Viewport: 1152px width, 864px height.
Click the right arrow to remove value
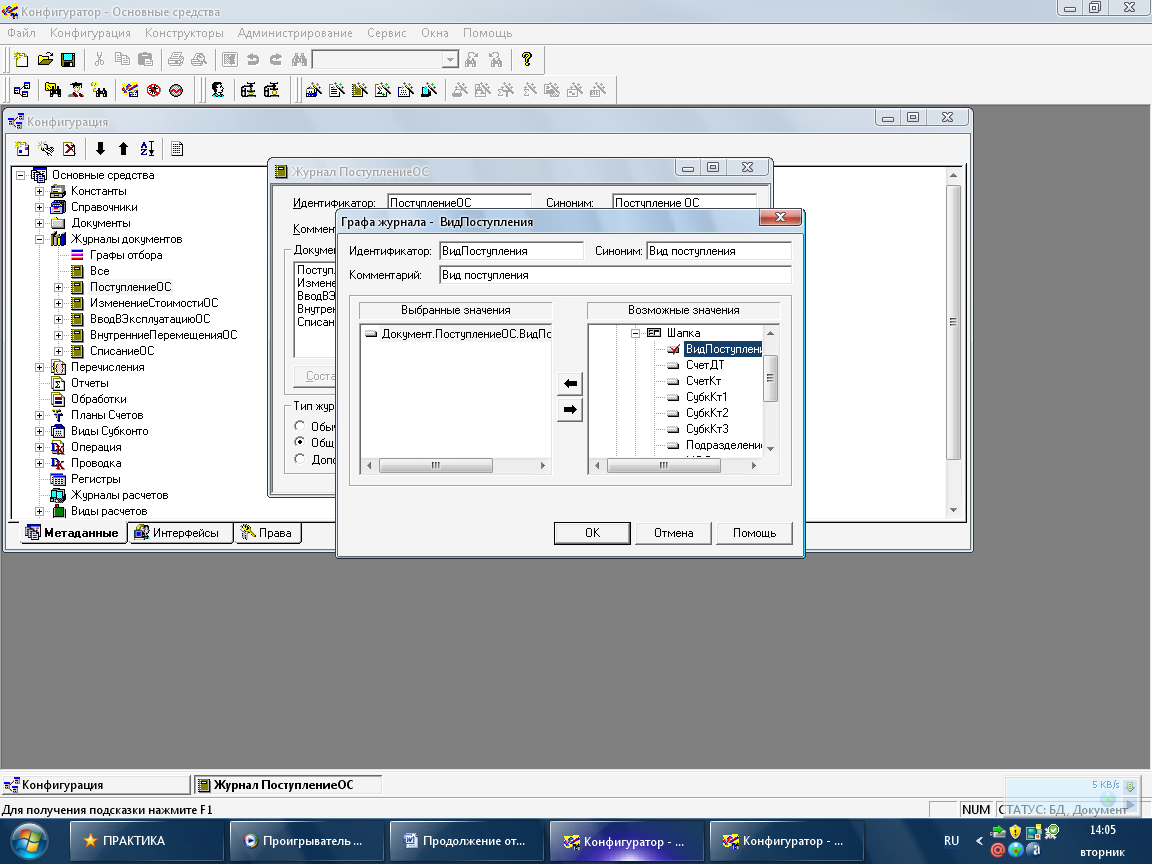[x=570, y=410]
